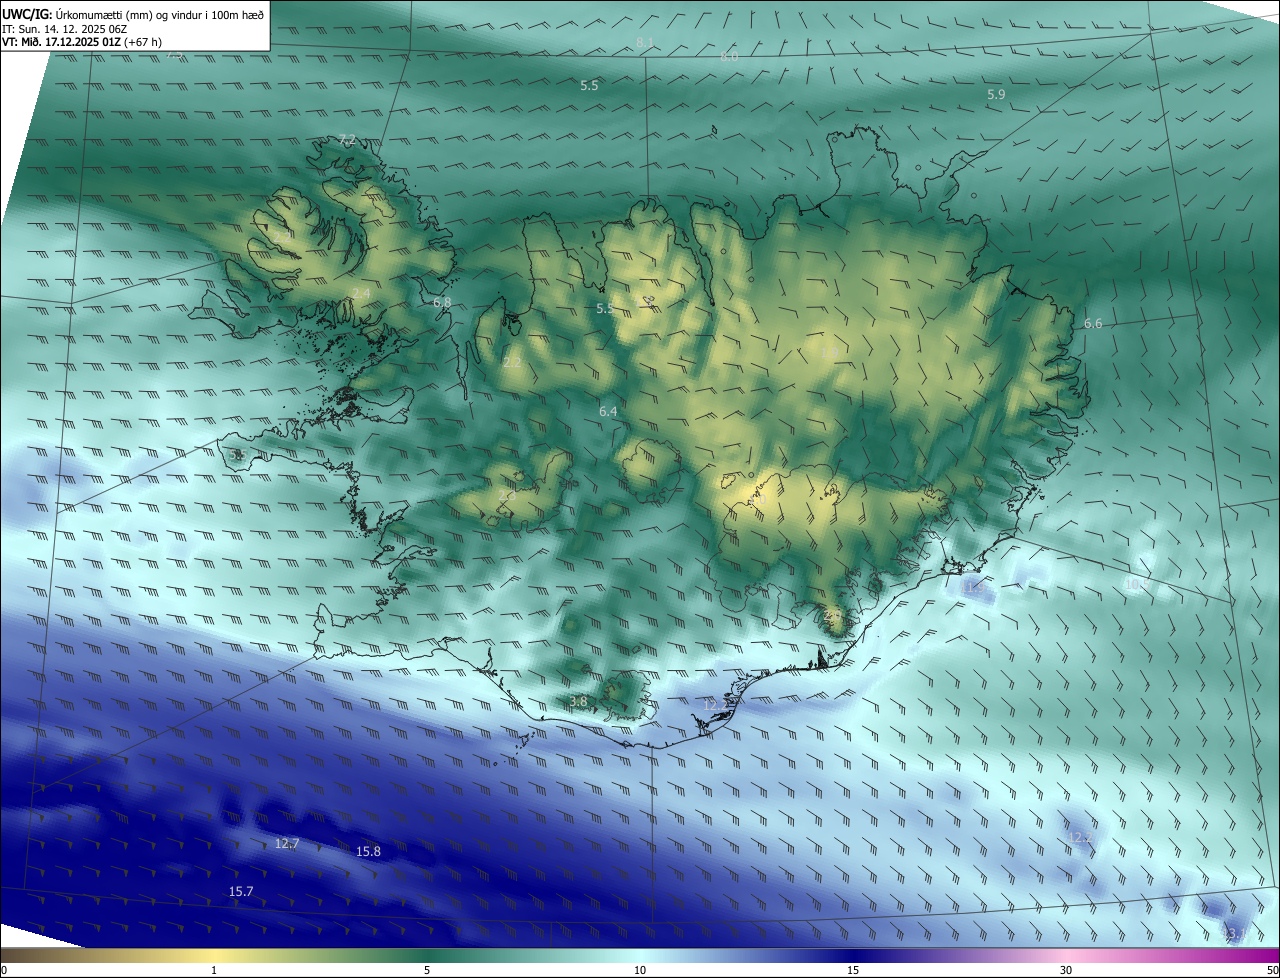The height and width of the screenshot is (978, 1280).
Task: Click the 12.7 value label over the ocean
Action: (287, 843)
